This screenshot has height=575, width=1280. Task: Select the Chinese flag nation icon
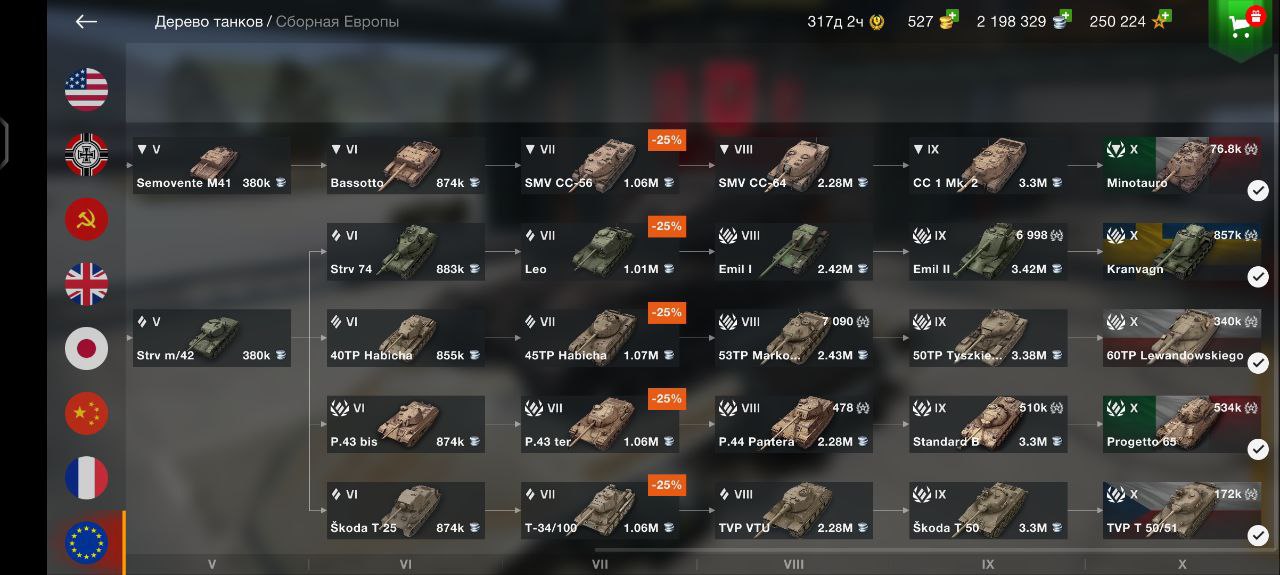point(87,413)
